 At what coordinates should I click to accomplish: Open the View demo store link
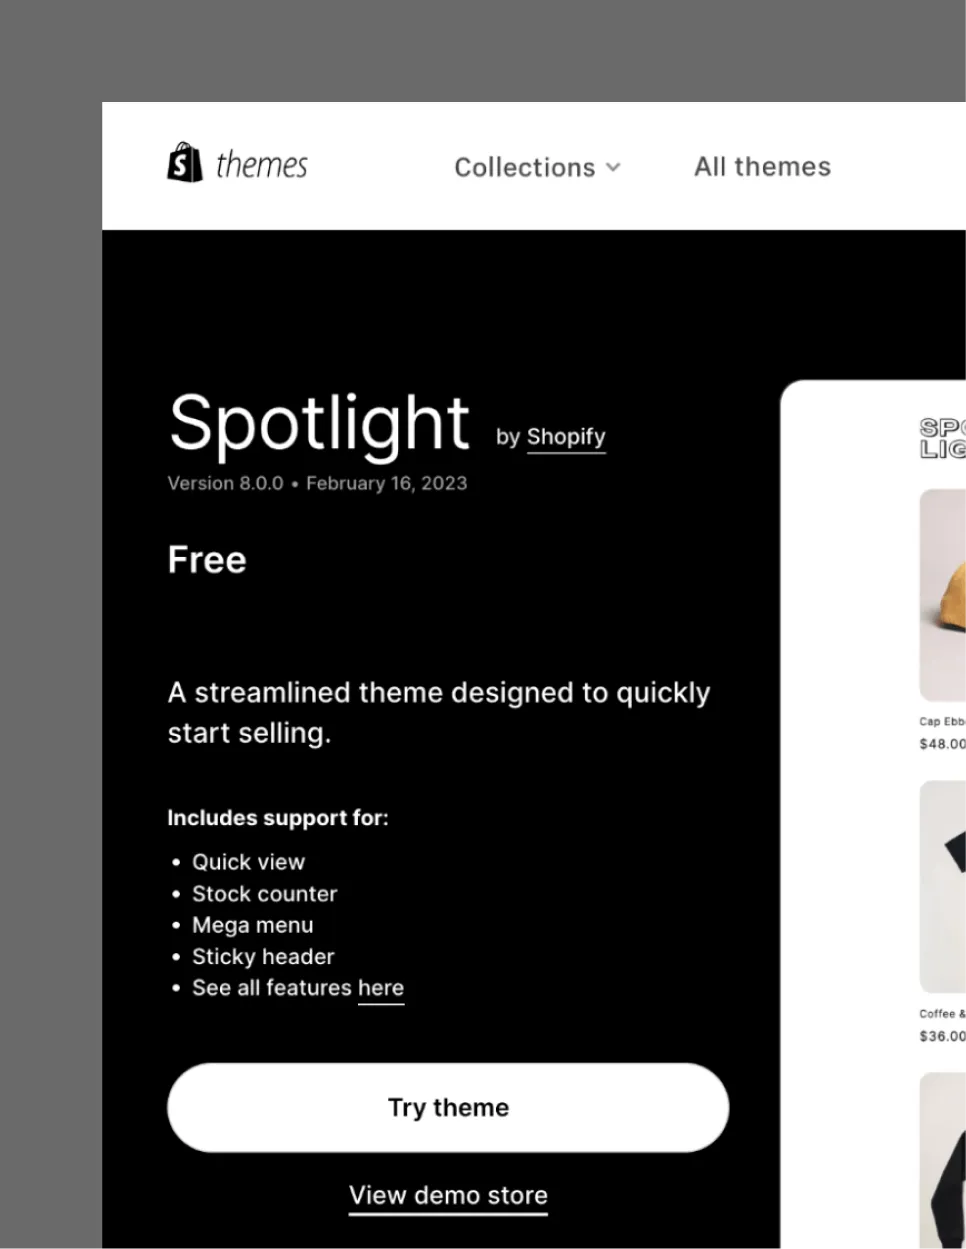click(x=448, y=1195)
